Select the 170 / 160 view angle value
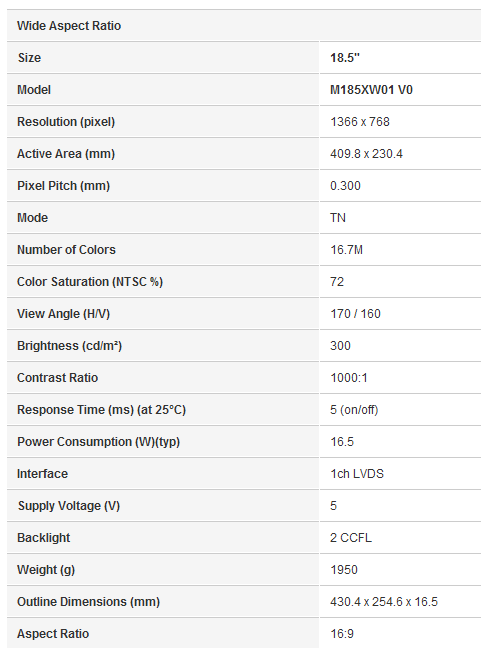Screen dimensions: 481x657 (355, 314)
